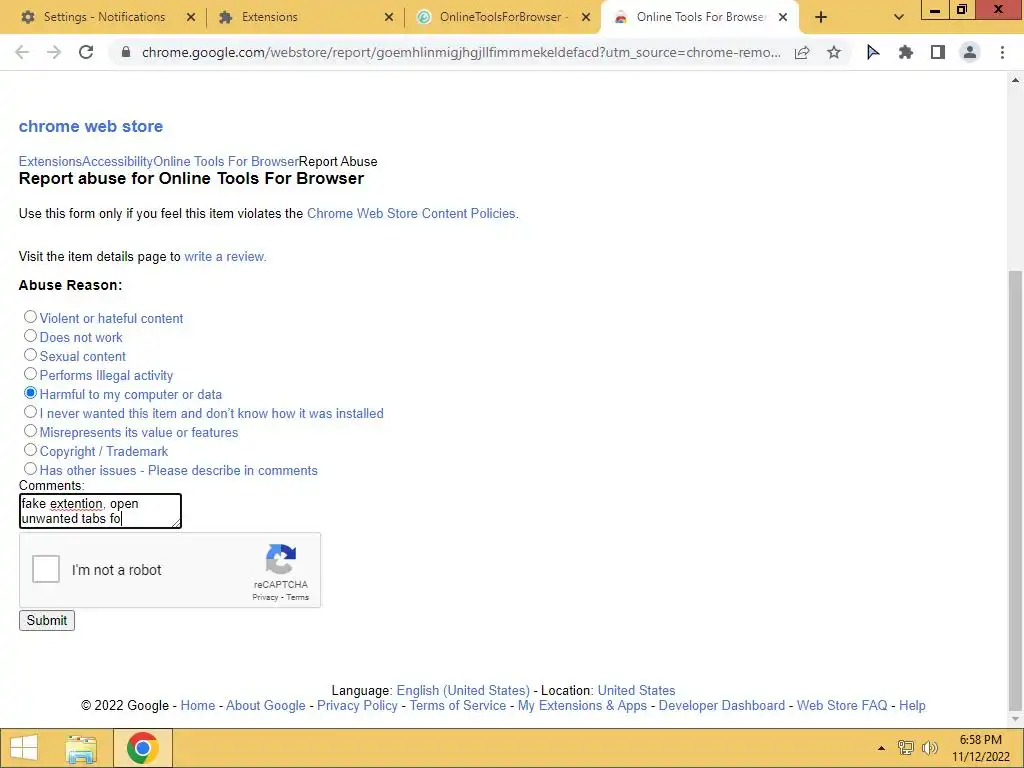Viewport: 1024px width, 768px height.
Task: Open the chrome web store heading link
Action: (91, 126)
